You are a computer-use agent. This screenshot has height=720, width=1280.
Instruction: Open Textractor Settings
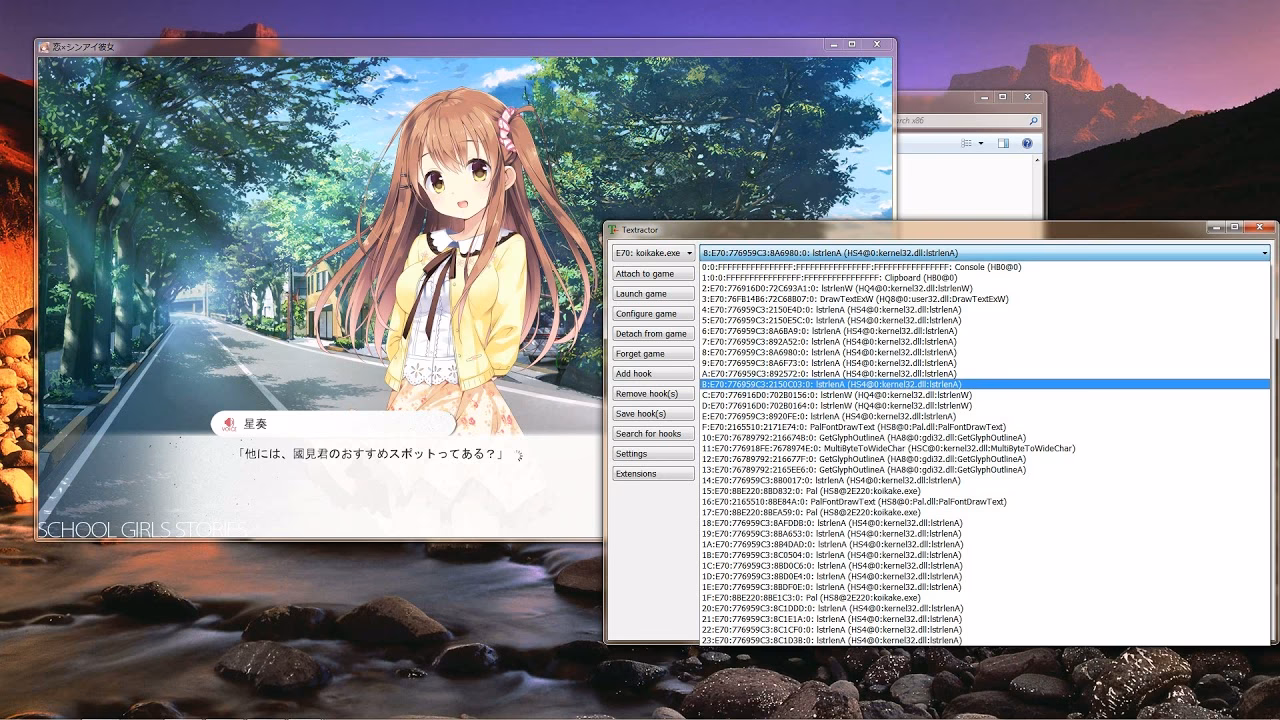click(x=654, y=454)
